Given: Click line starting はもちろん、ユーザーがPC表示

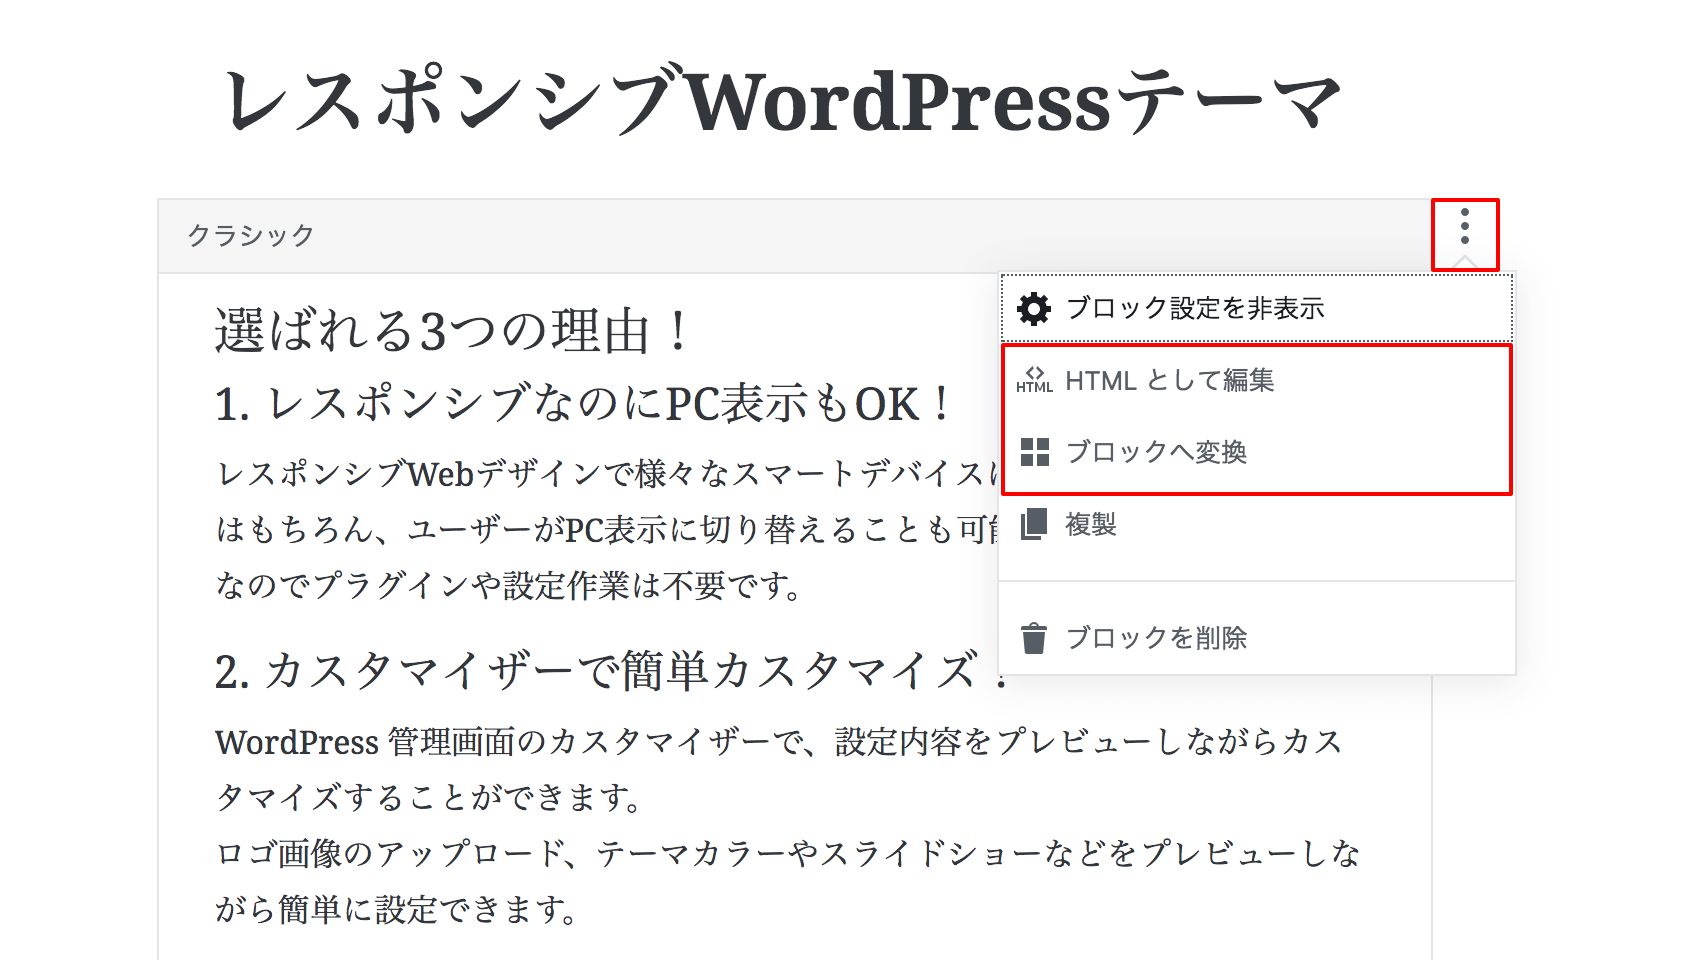Looking at the screenshot, I should [608, 529].
